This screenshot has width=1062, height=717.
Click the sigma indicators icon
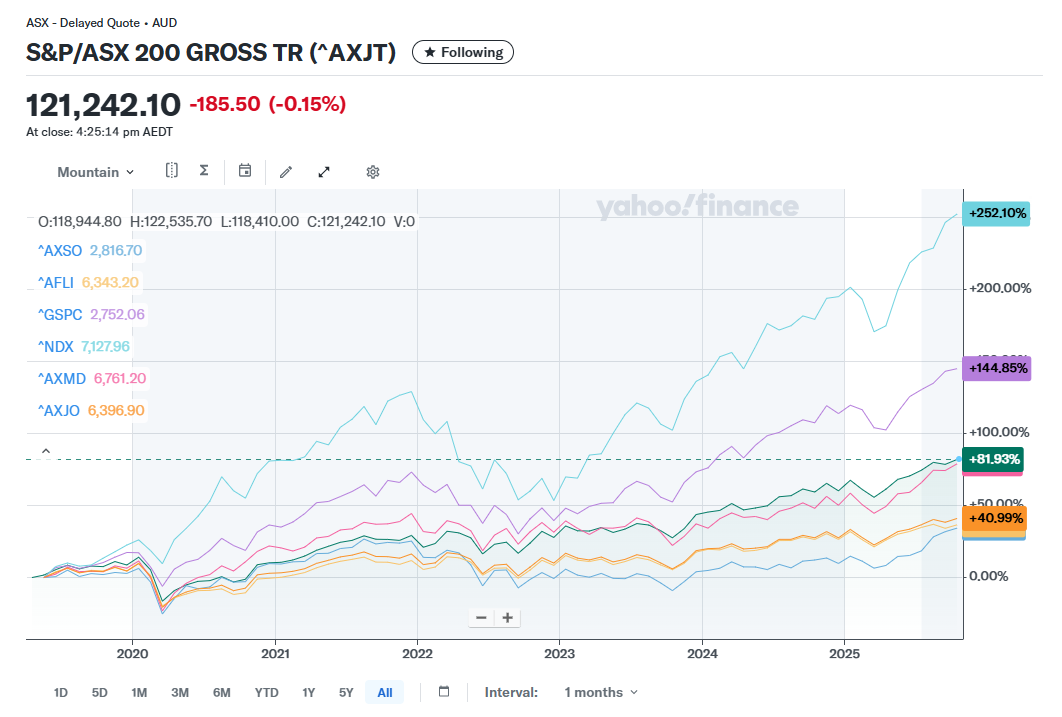click(204, 171)
